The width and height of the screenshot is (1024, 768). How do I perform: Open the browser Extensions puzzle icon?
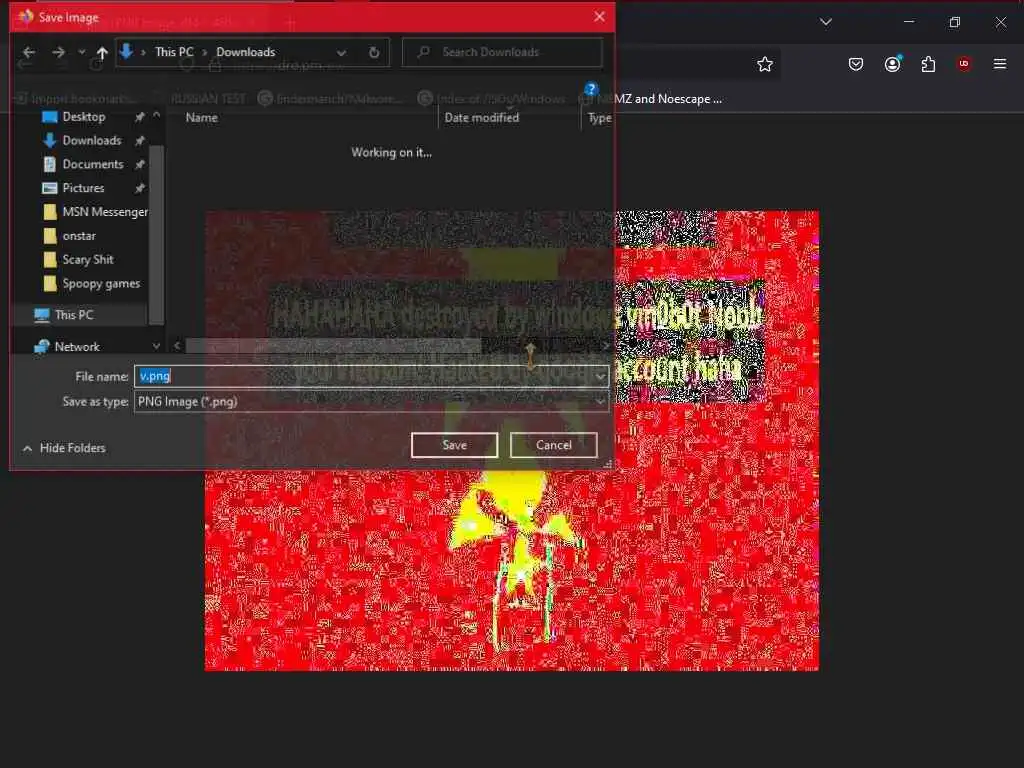(928, 64)
